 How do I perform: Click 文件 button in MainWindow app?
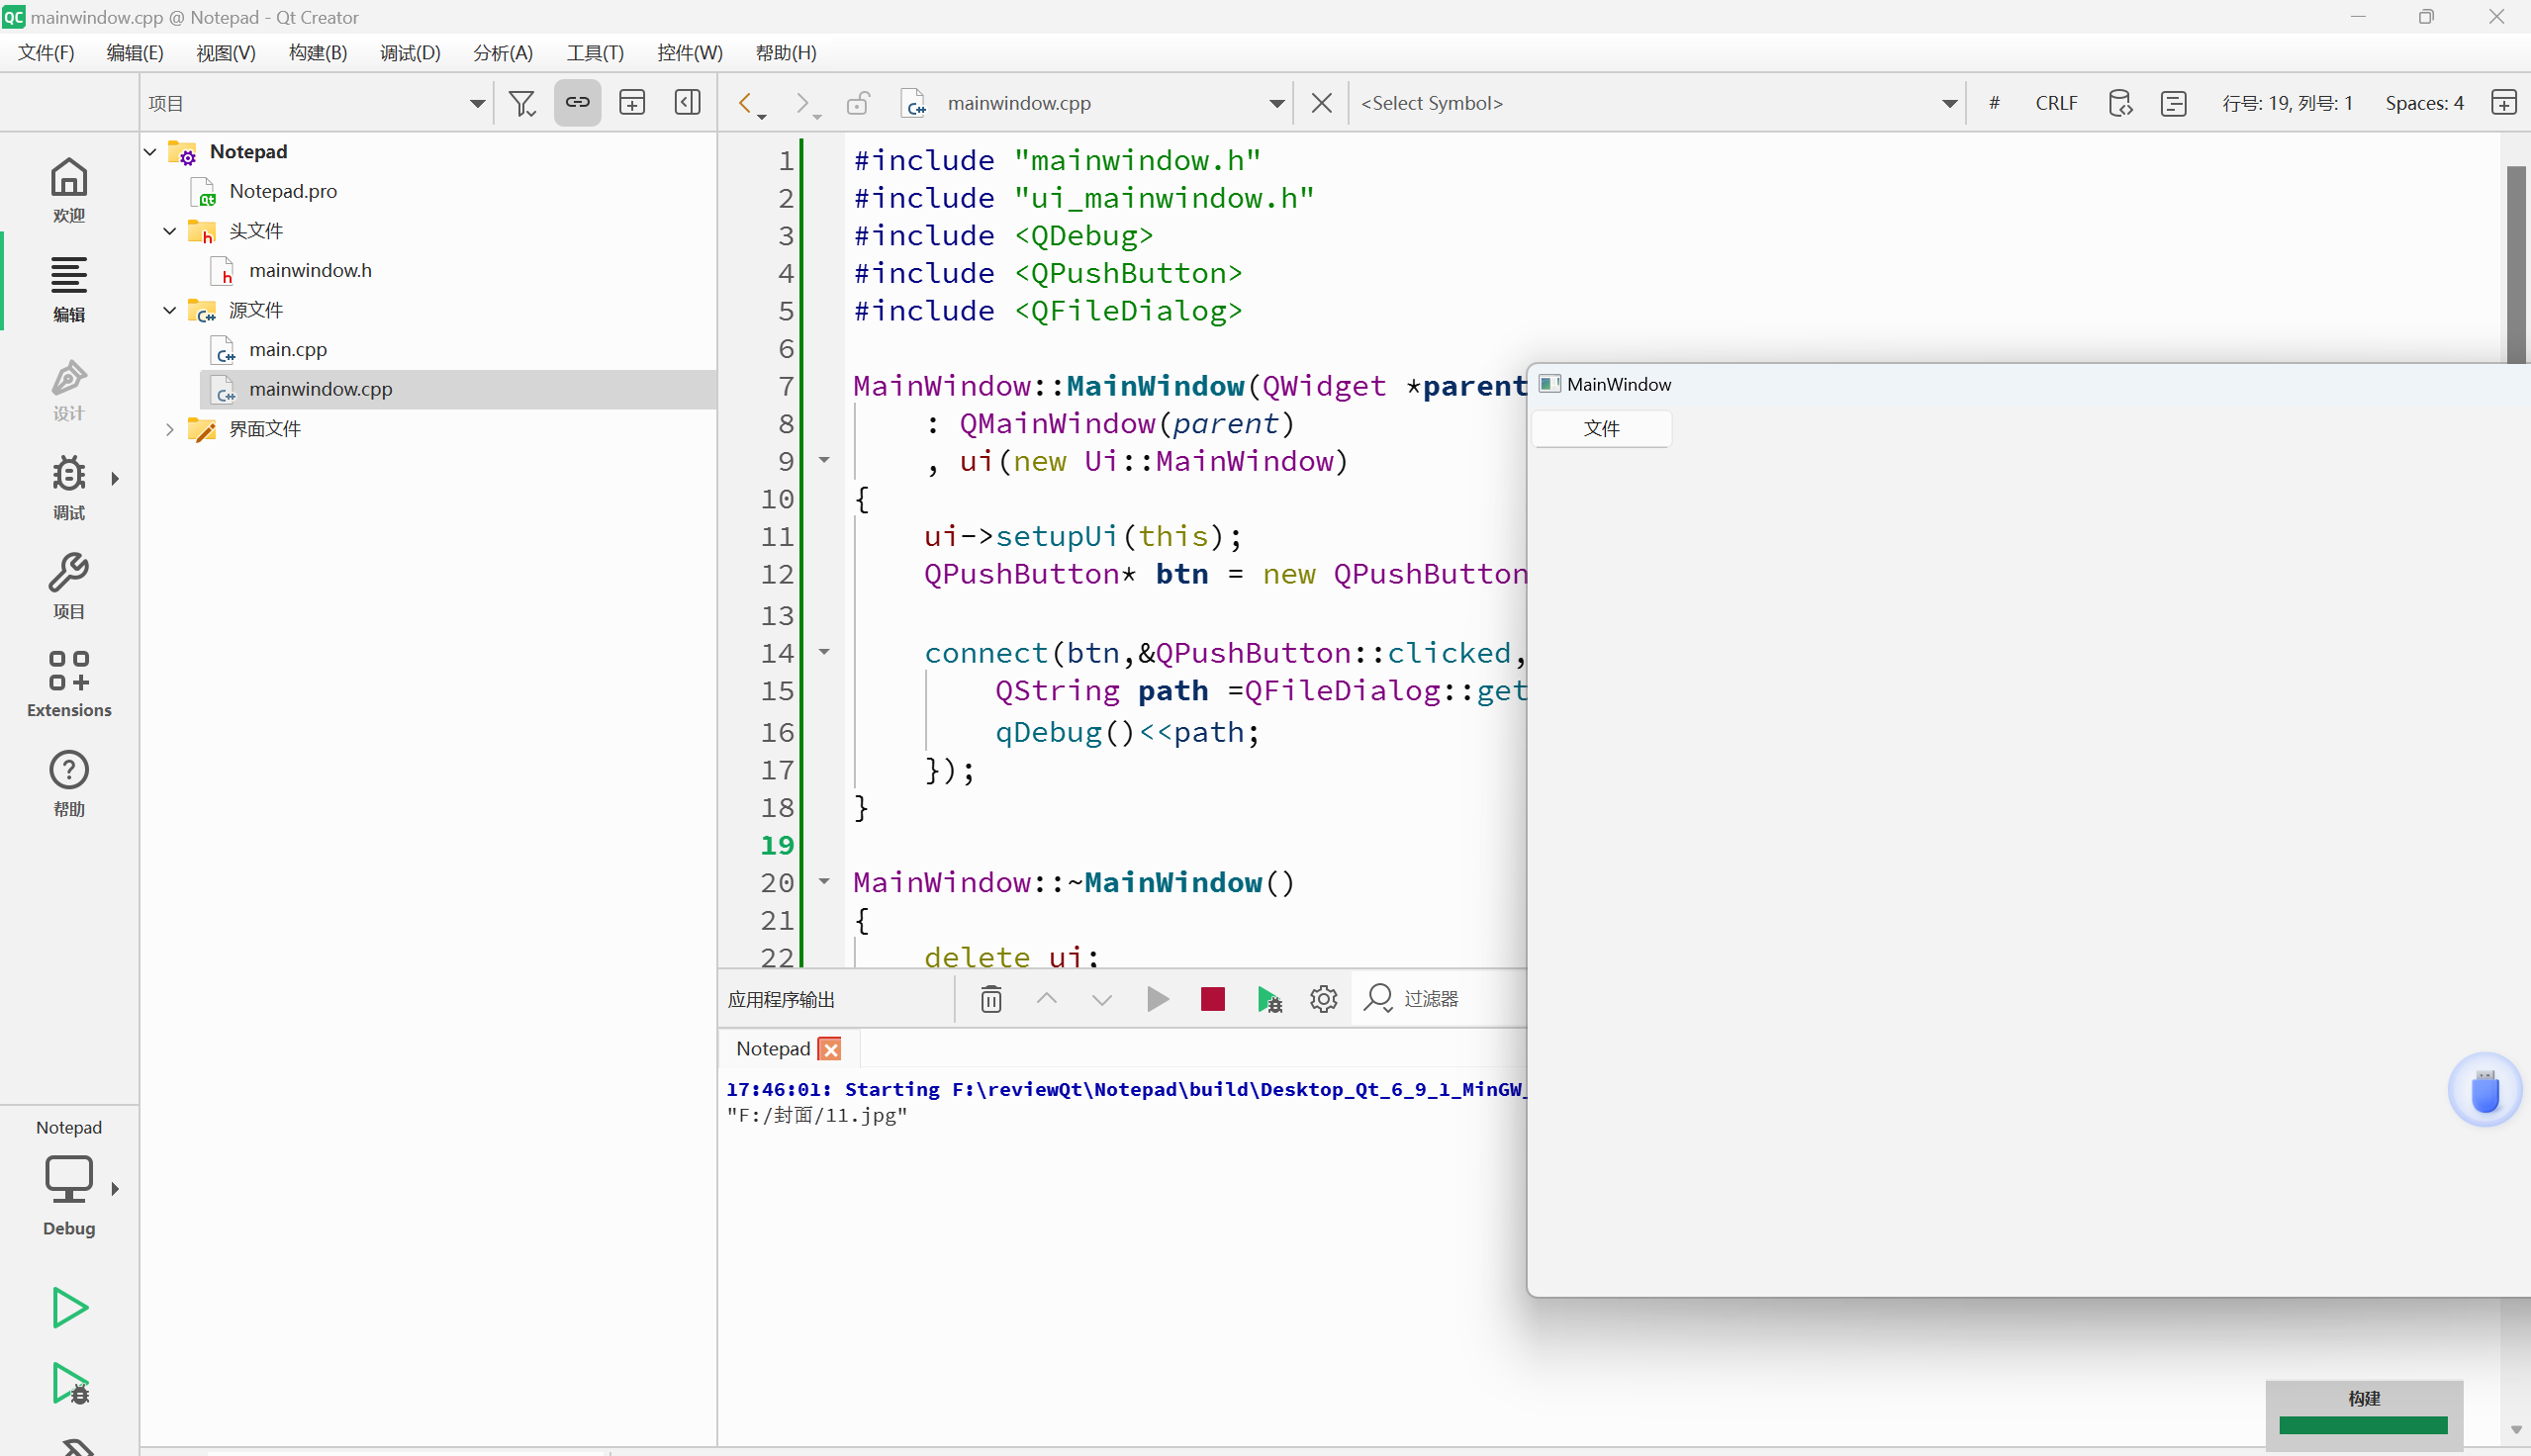point(1601,429)
